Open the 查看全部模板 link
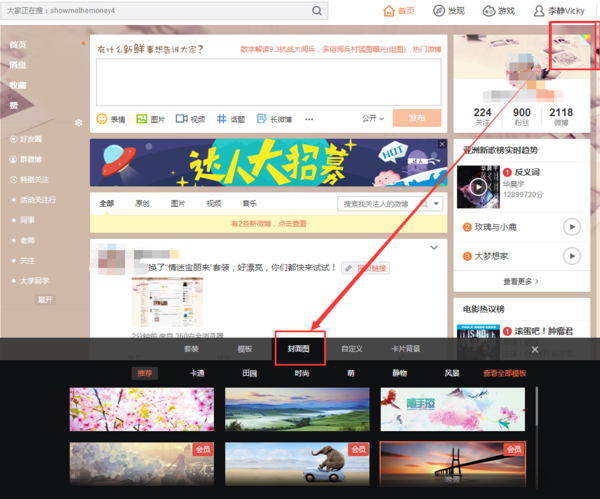The image size is (600, 499). (x=504, y=373)
